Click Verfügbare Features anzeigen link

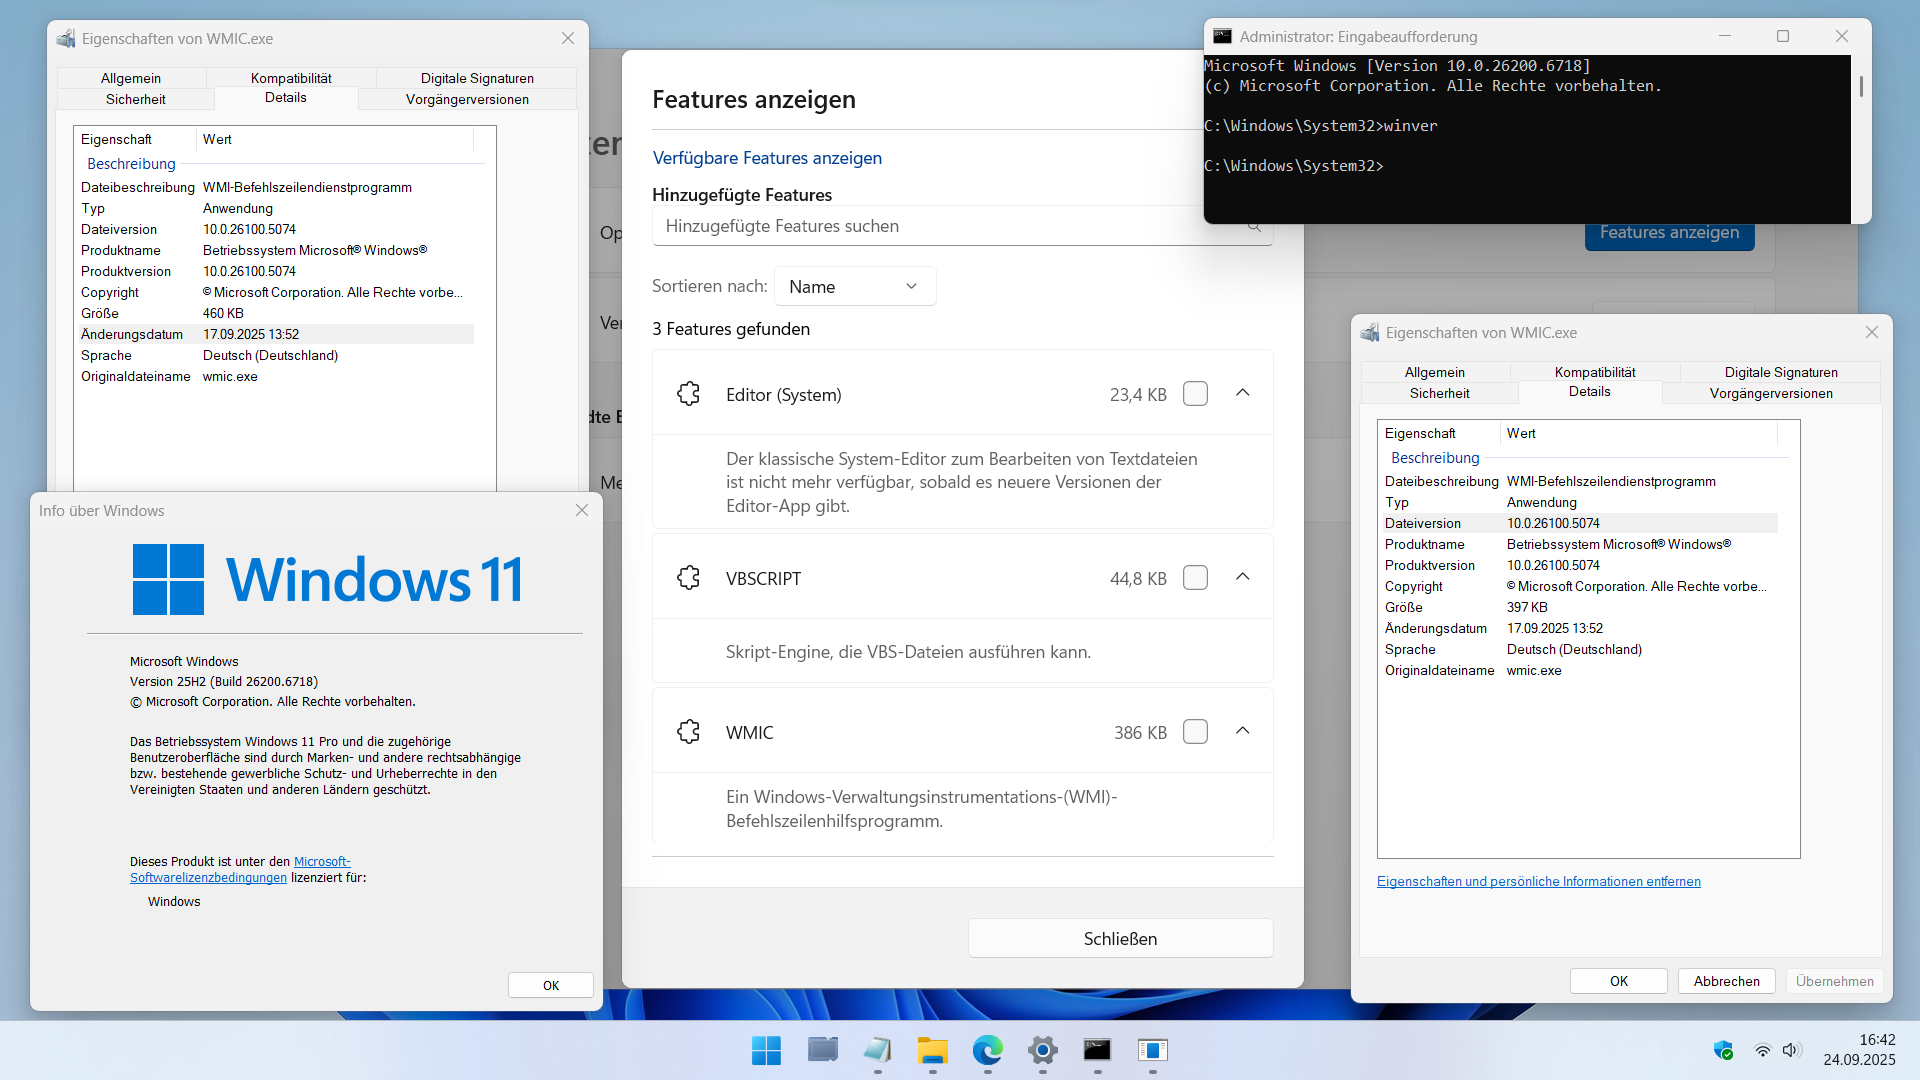point(767,158)
